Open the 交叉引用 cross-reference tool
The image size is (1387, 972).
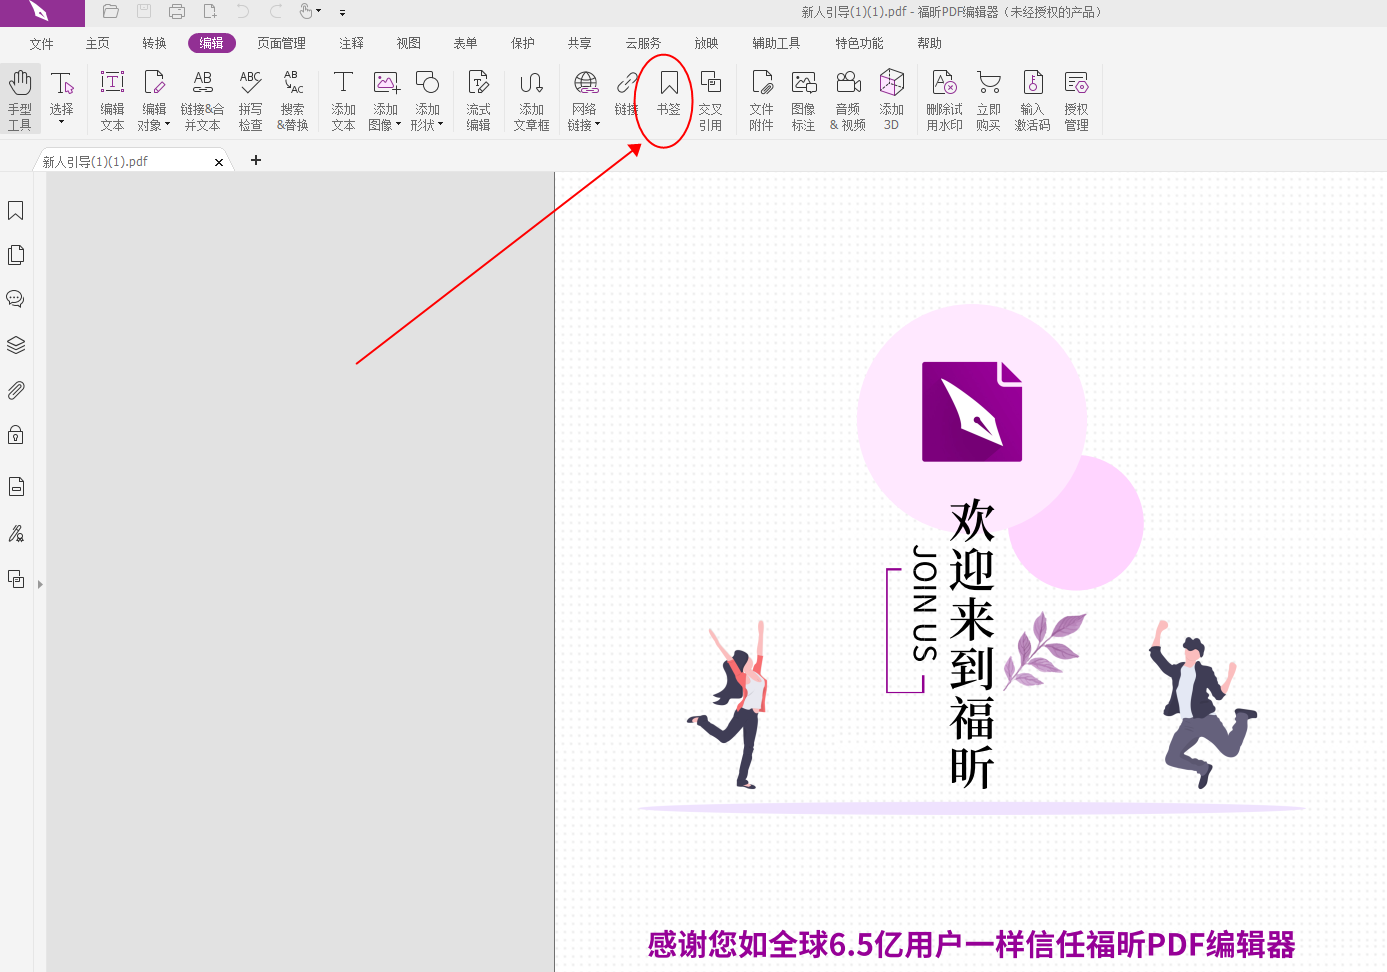click(710, 99)
